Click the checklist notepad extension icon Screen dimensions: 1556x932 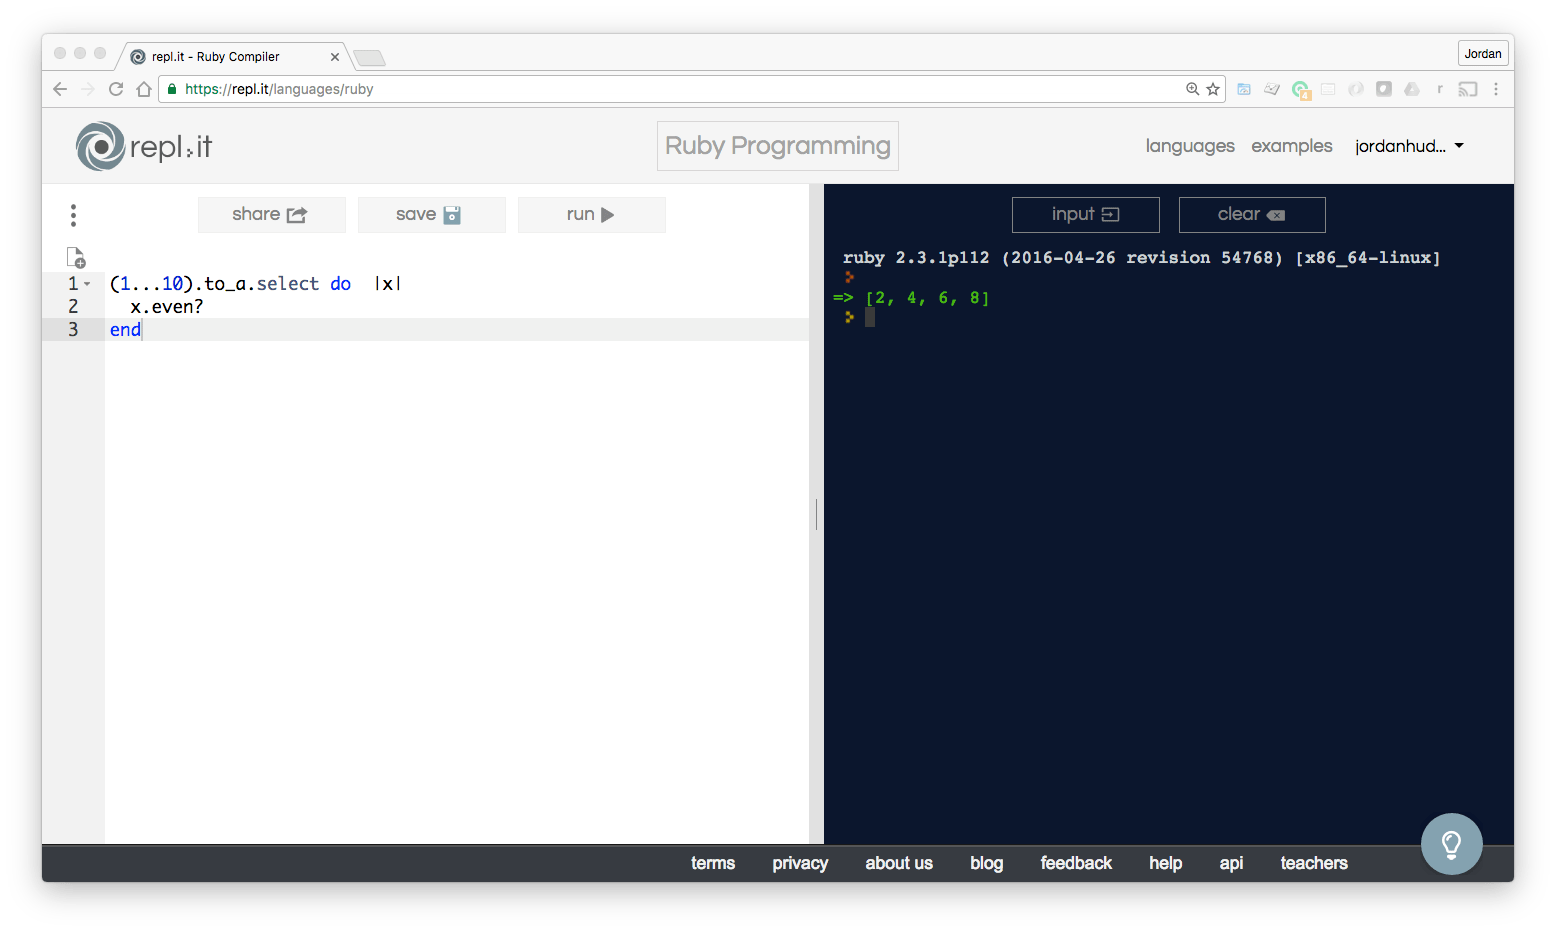(1272, 89)
